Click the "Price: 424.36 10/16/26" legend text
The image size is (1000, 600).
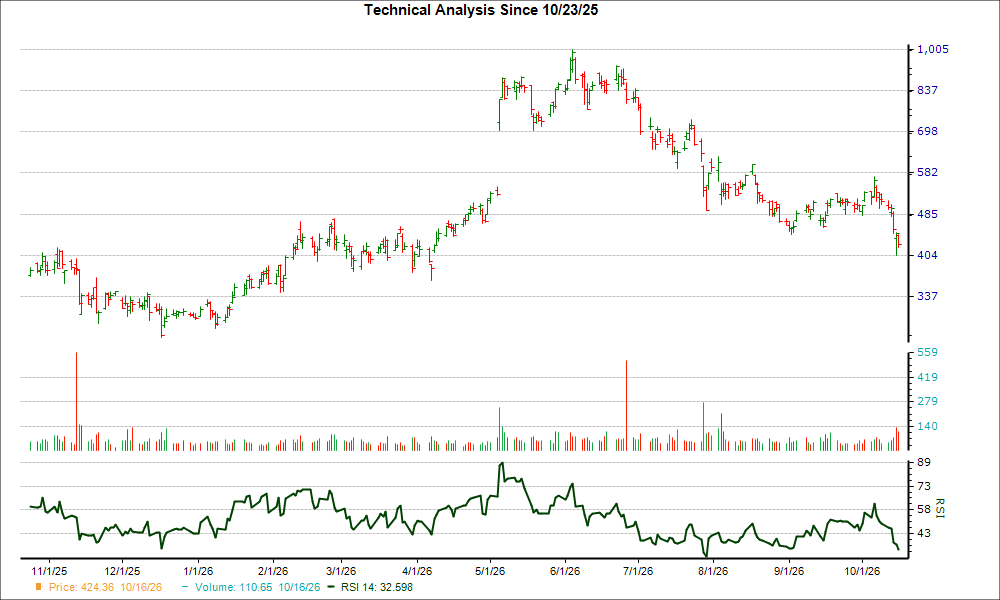(105, 587)
